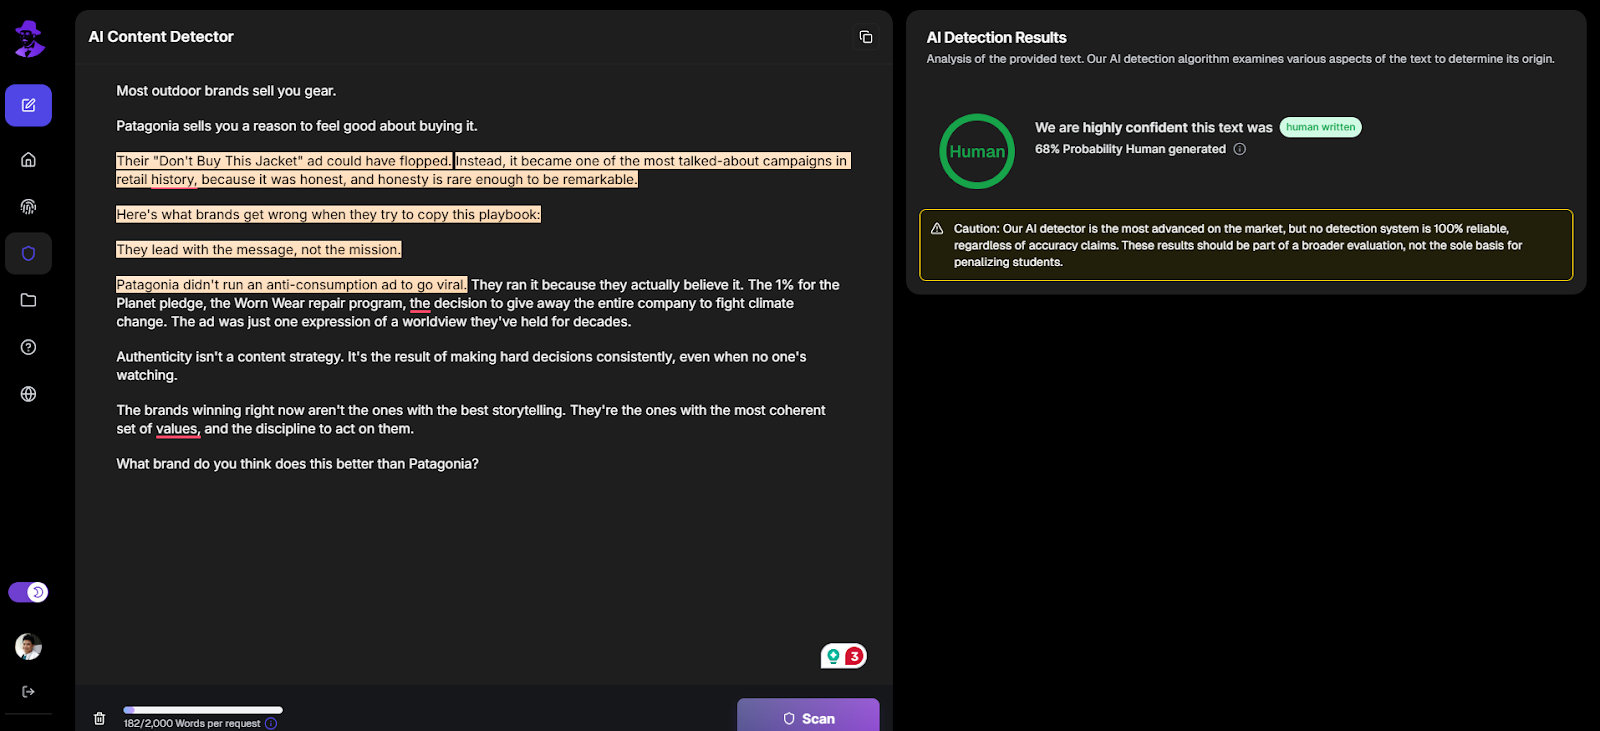Click the globe language icon
Viewport: 1600px width, 731px height.
pos(28,394)
